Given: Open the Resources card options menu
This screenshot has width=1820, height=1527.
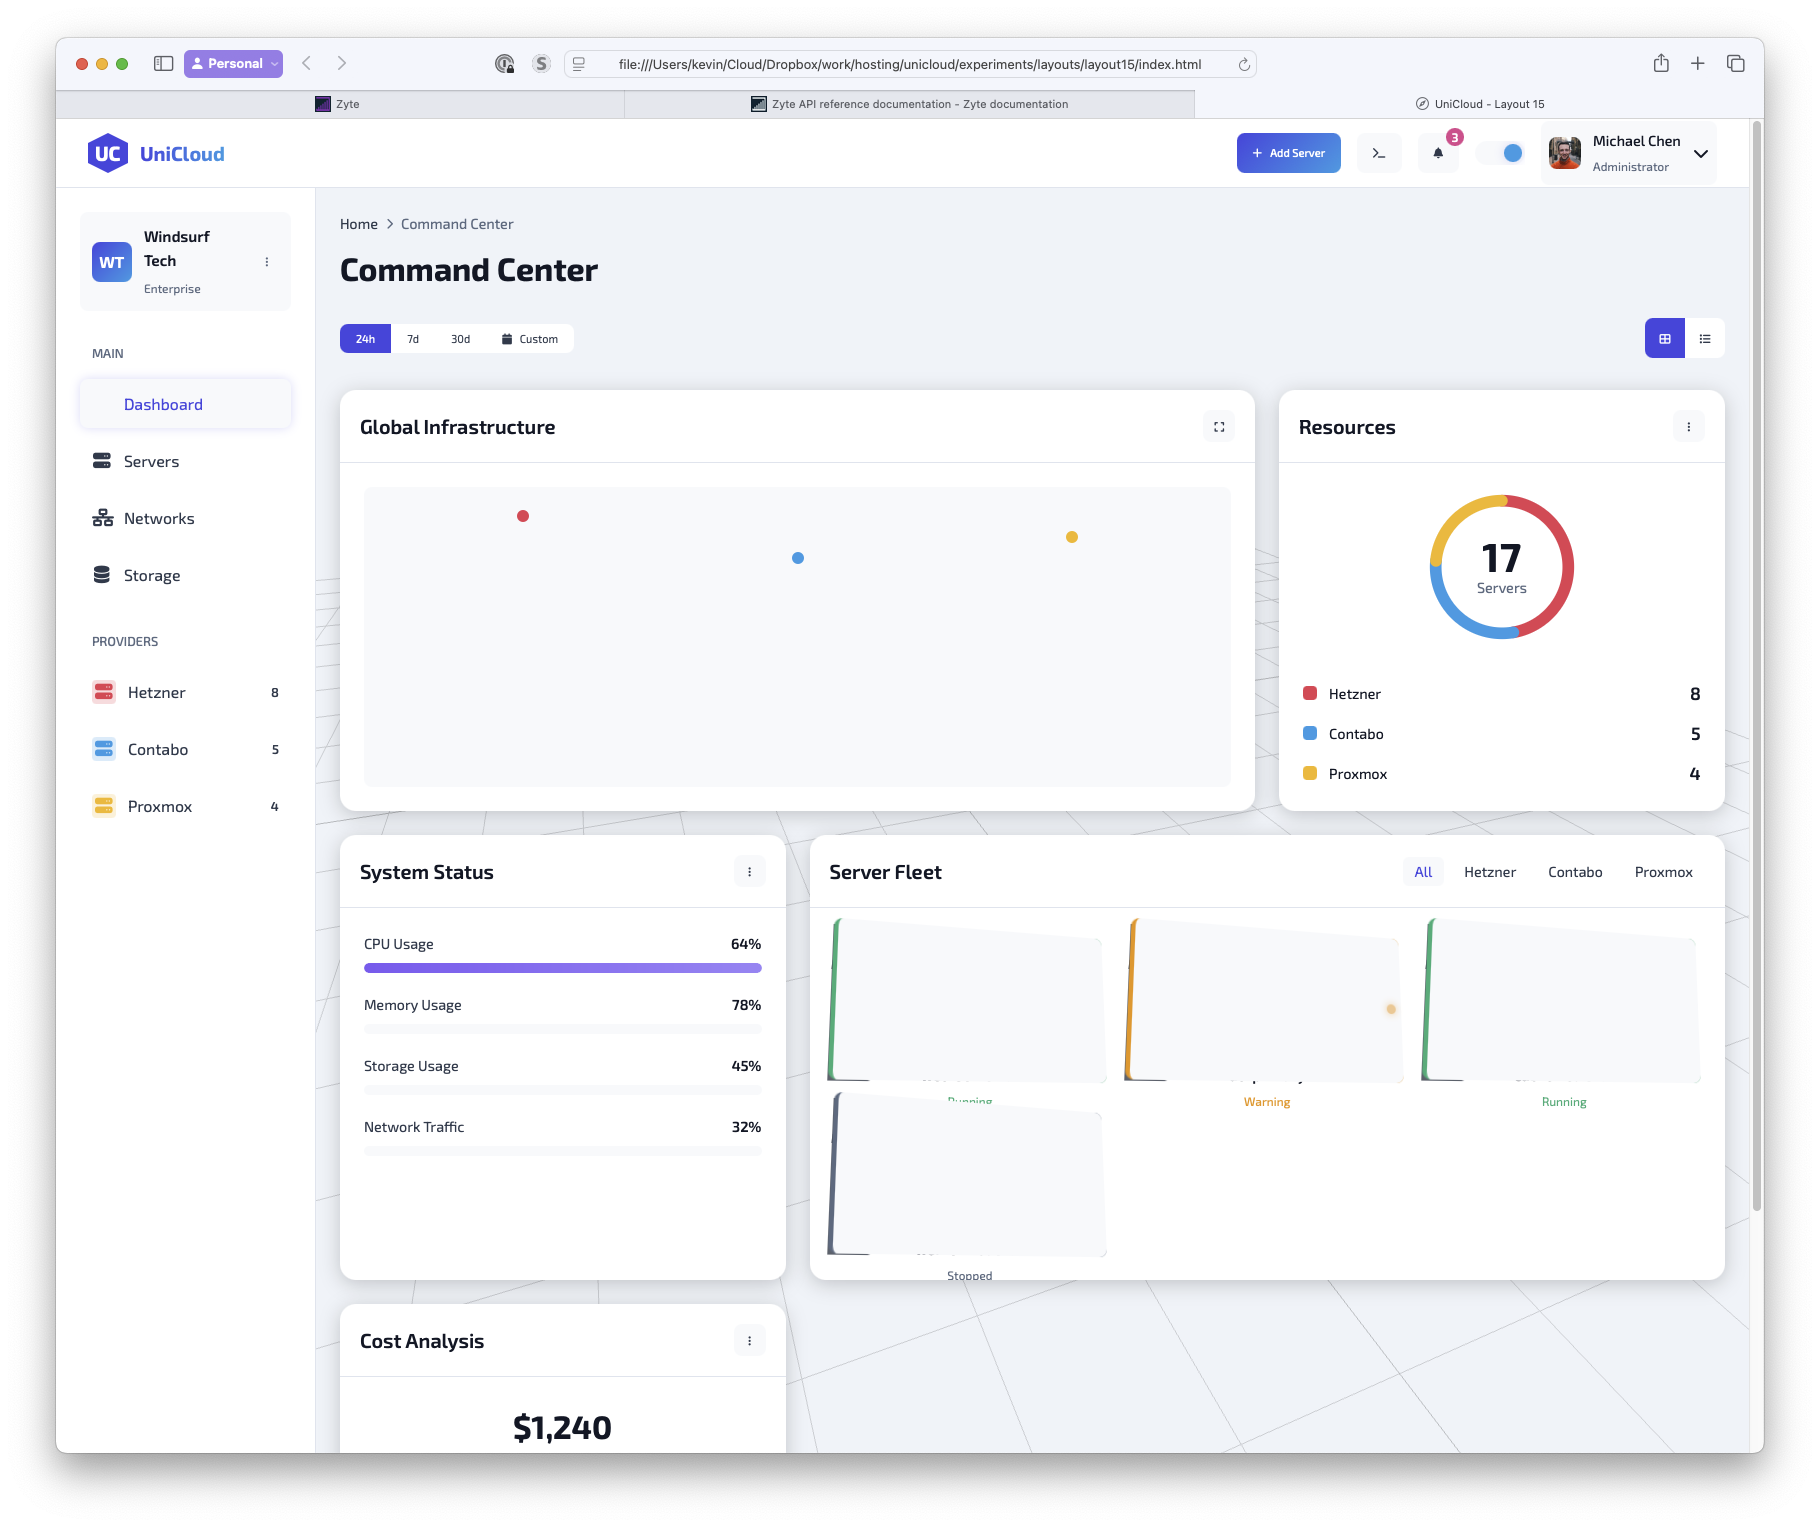Looking at the screenshot, I should 1688,427.
